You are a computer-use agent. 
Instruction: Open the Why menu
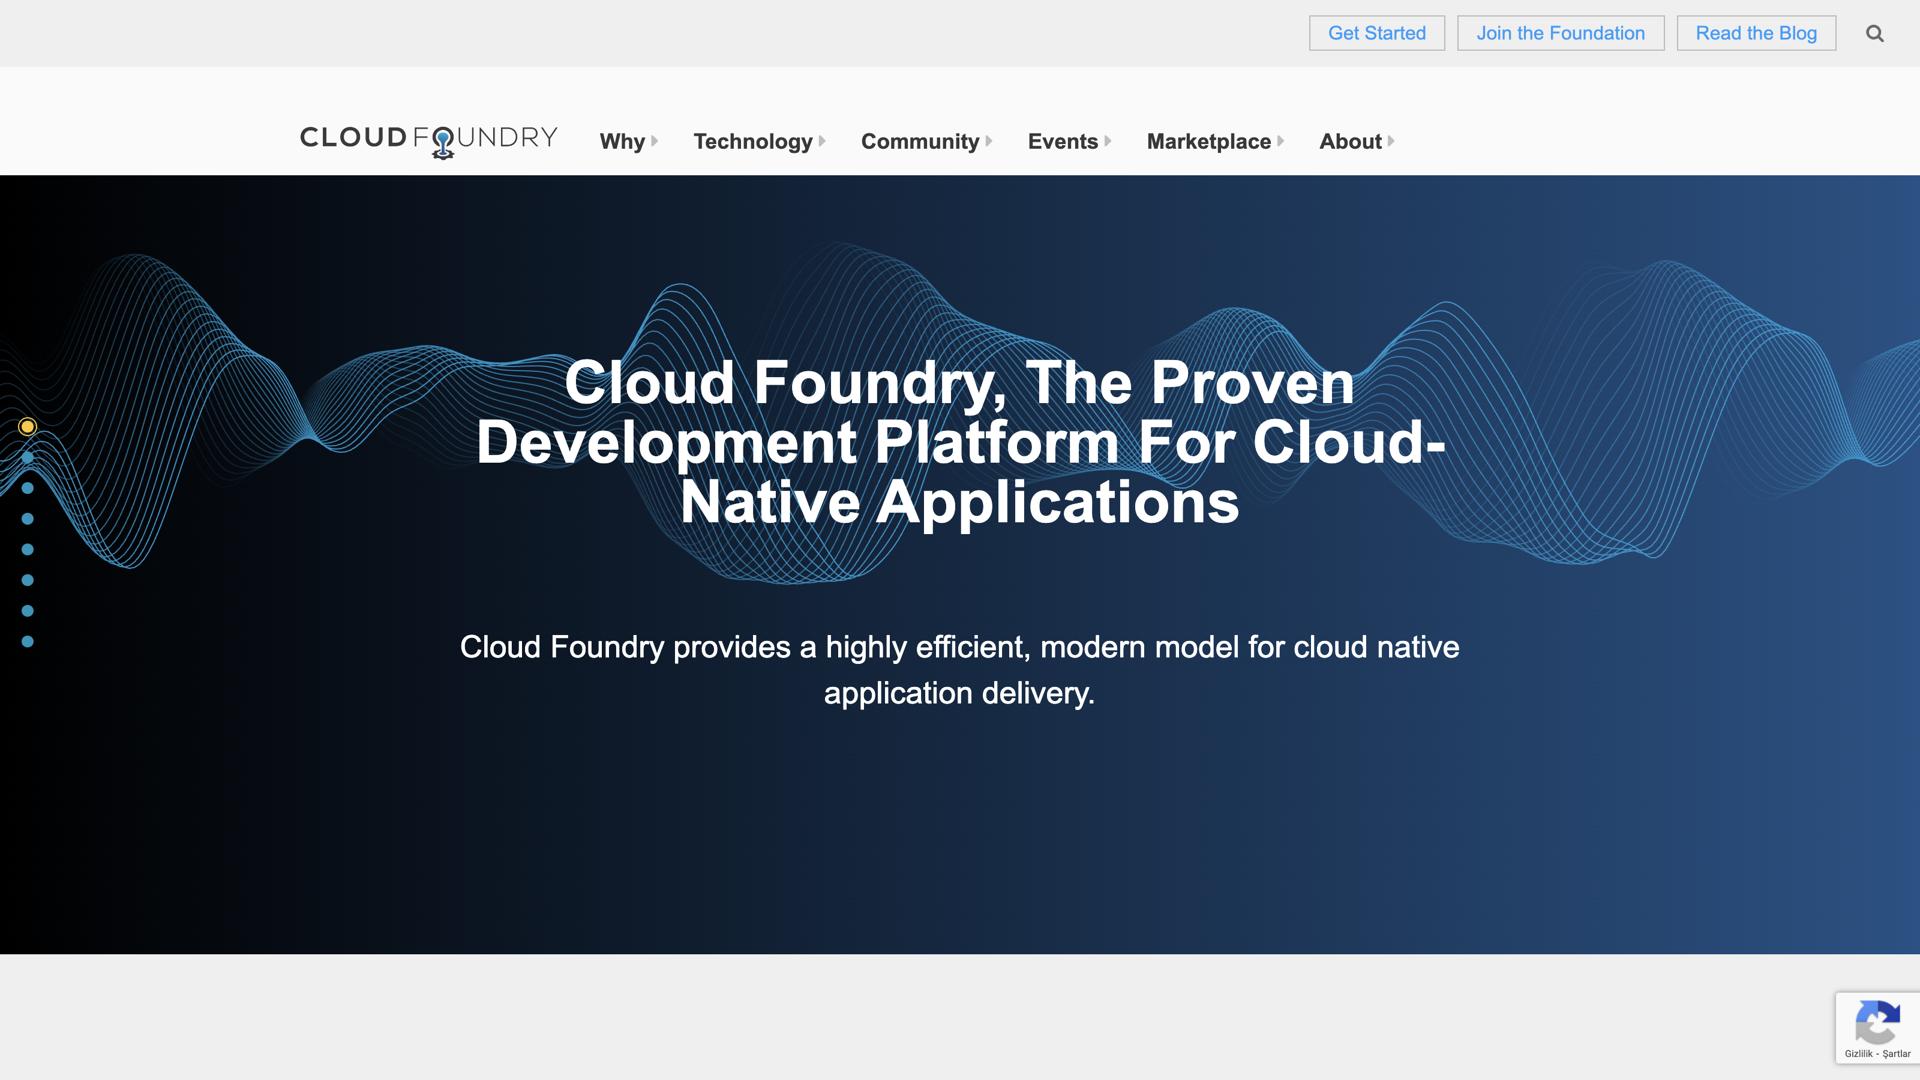tap(622, 141)
